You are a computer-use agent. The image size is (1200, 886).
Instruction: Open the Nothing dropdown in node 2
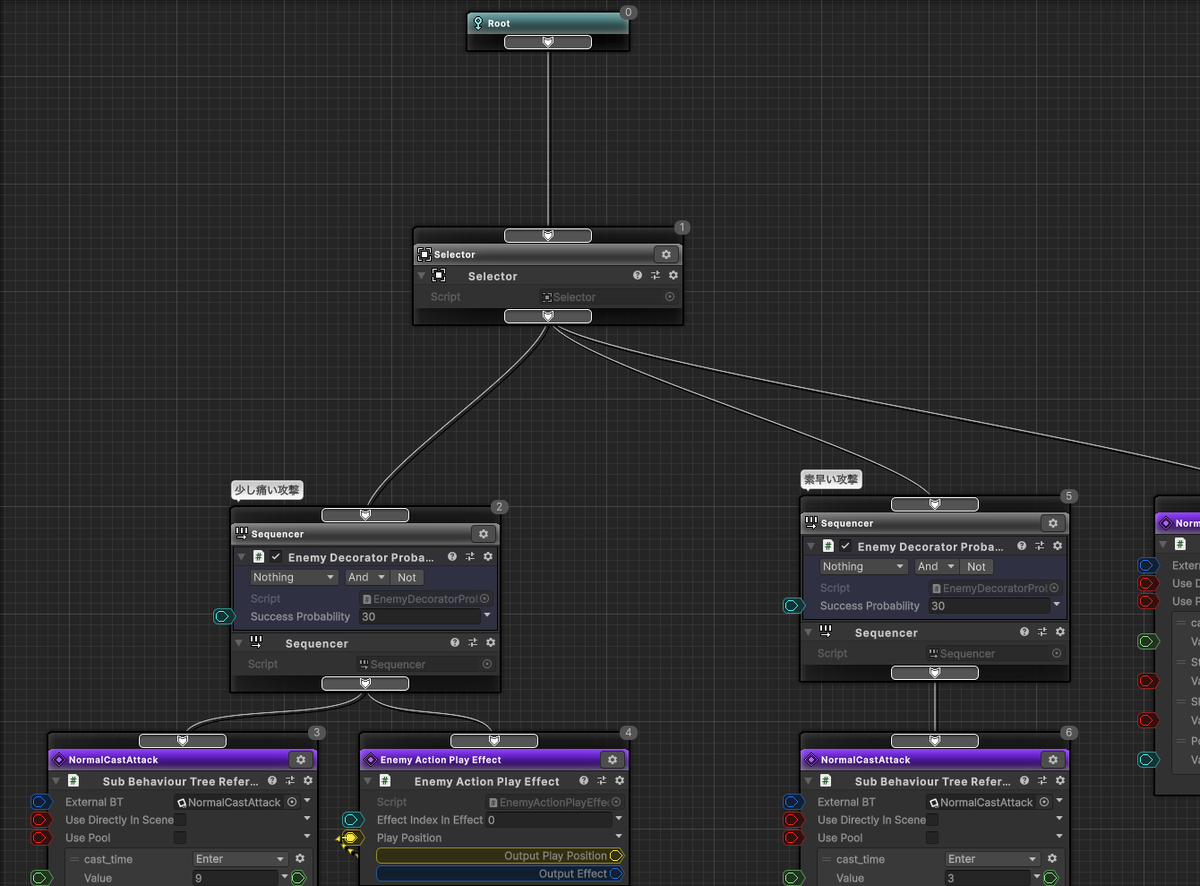click(x=293, y=577)
